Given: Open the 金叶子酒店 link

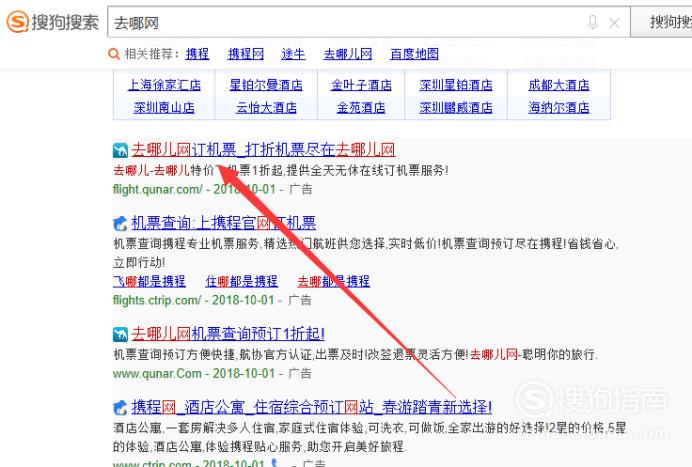Looking at the screenshot, I should tap(361, 85).
